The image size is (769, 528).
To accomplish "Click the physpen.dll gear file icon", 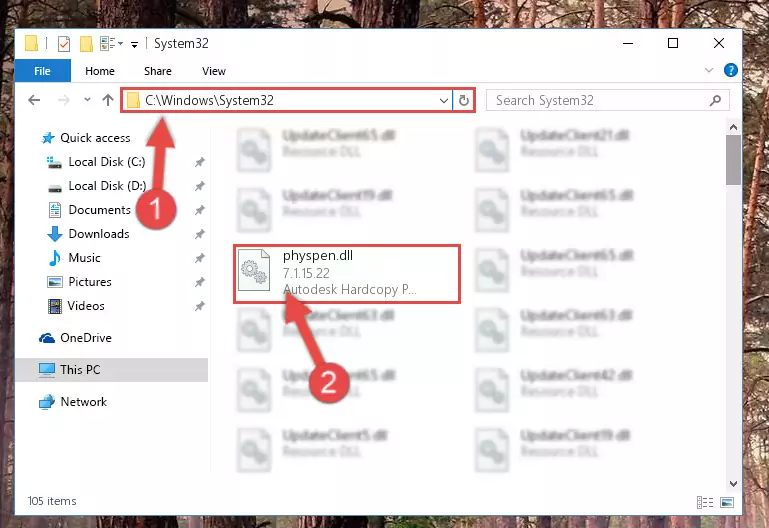I will [x=254, y=270].
